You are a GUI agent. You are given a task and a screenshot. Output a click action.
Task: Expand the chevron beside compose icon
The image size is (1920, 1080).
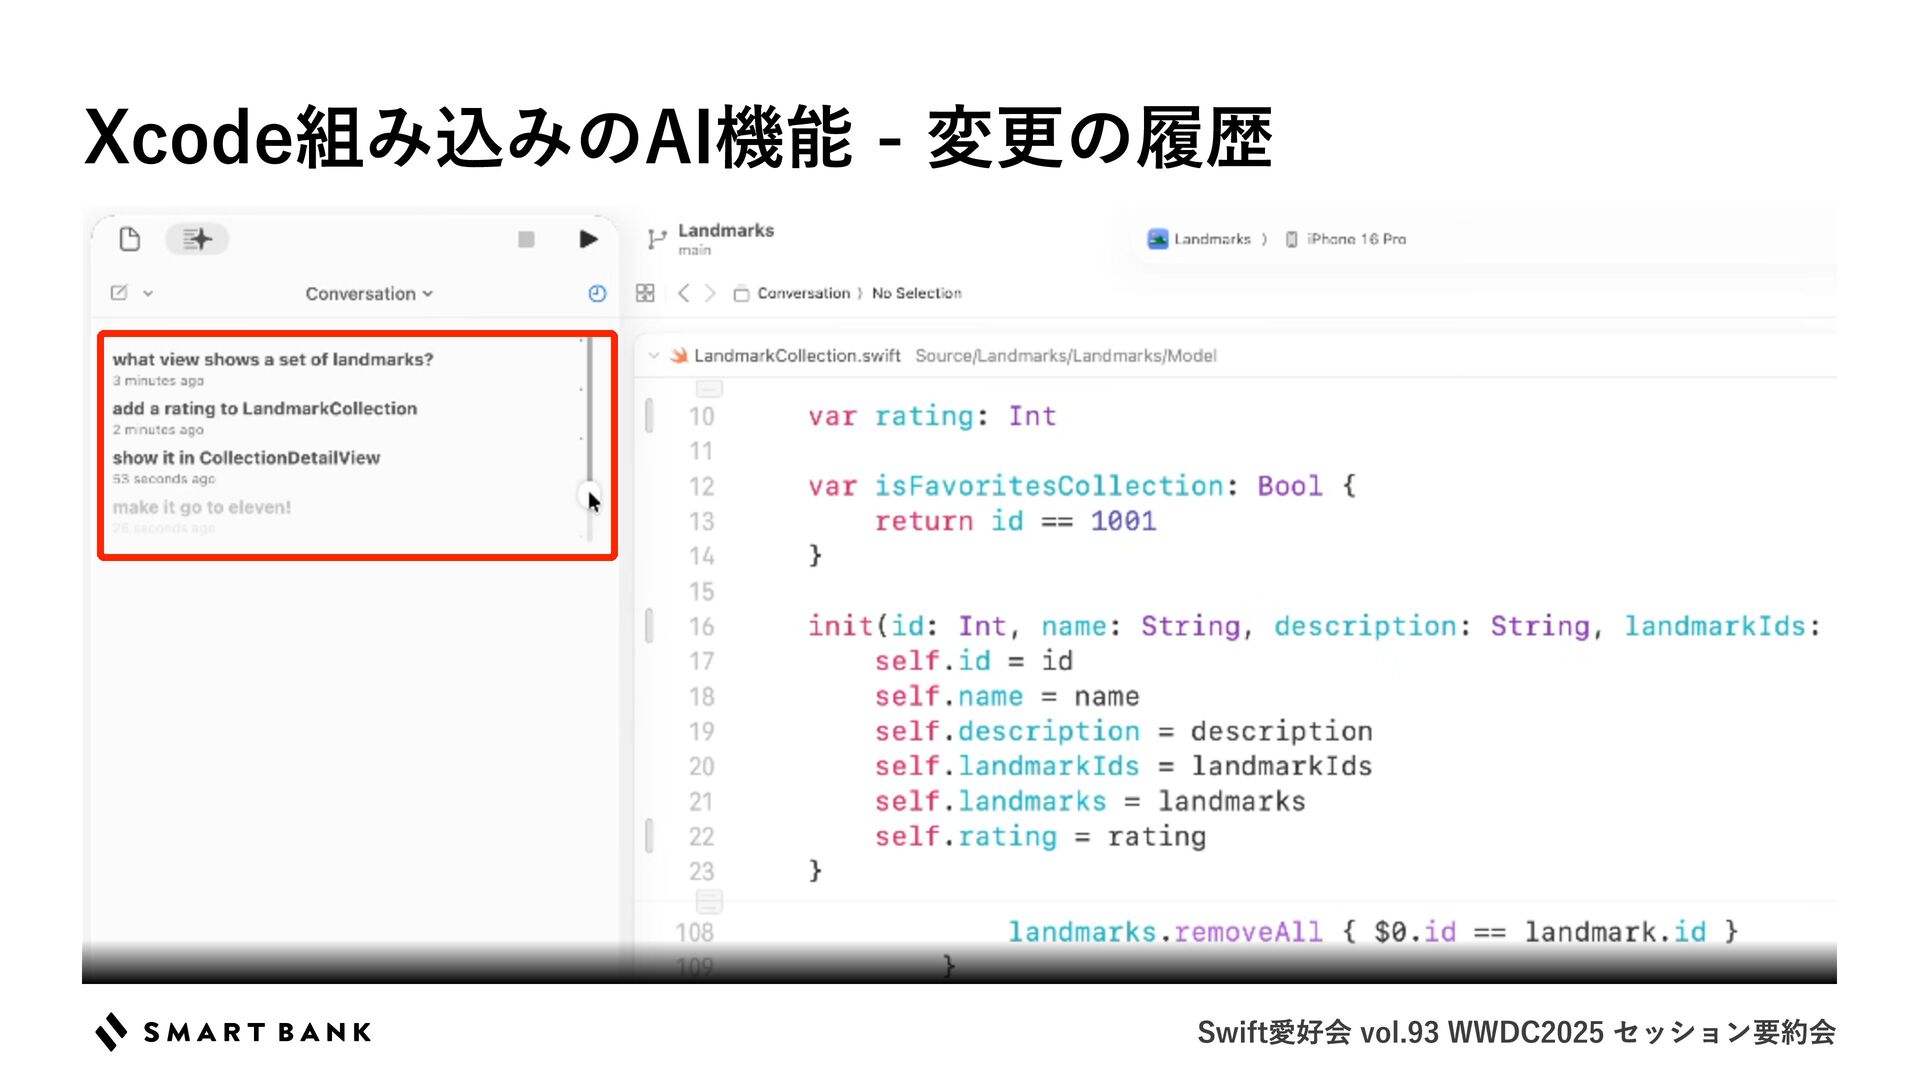148,293
